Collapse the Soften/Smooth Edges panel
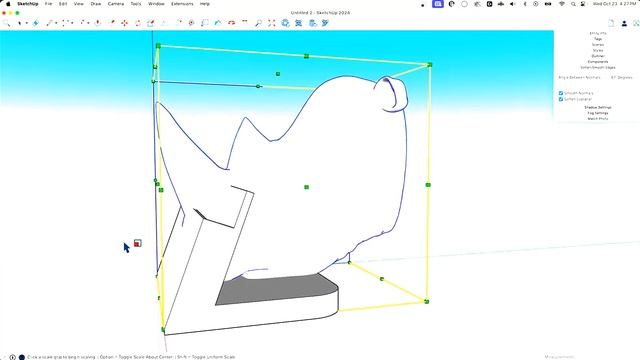Image resolution: width=640 pixels, height=360 pixels. point(598,67)
